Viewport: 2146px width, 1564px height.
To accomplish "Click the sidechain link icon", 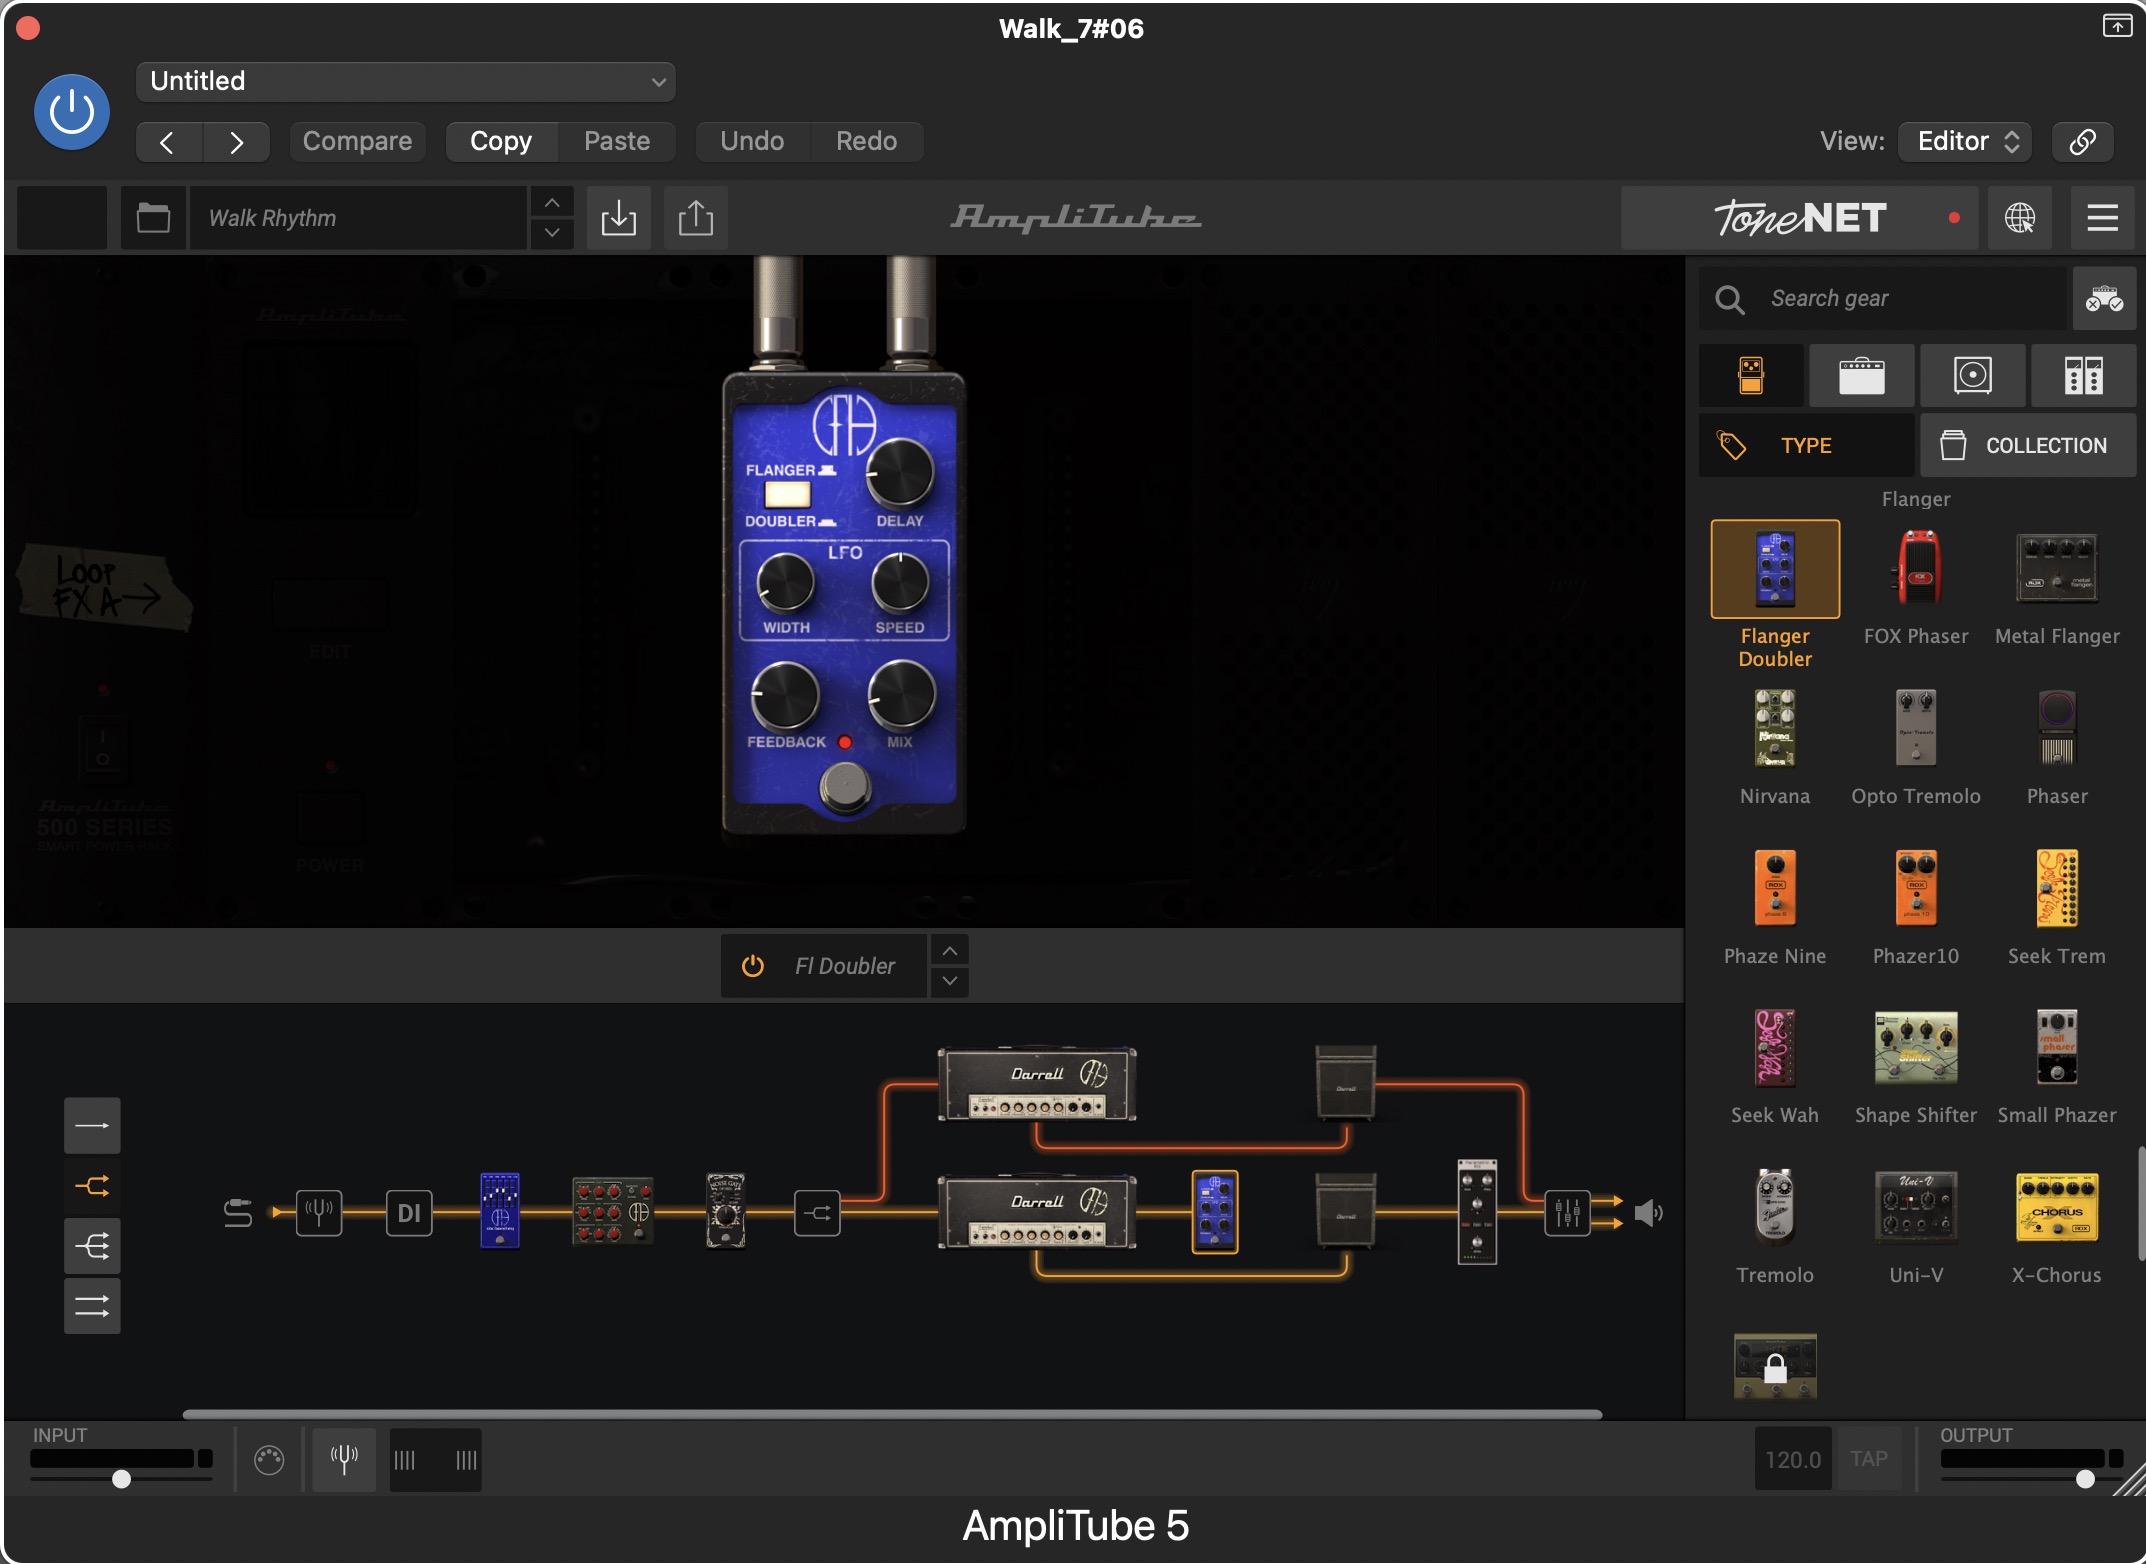I will (x=2082, y=141).
